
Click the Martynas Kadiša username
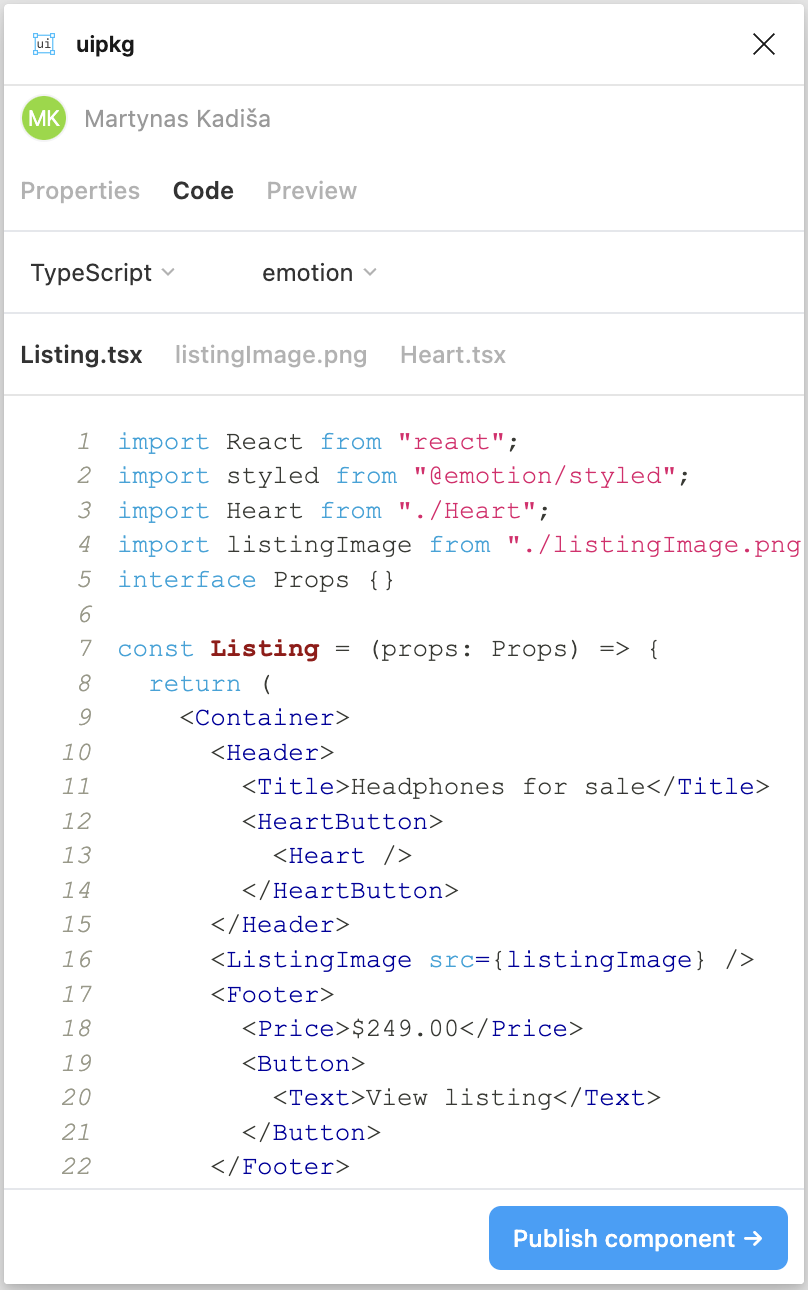pyautogui.click(x=177, y=119)
